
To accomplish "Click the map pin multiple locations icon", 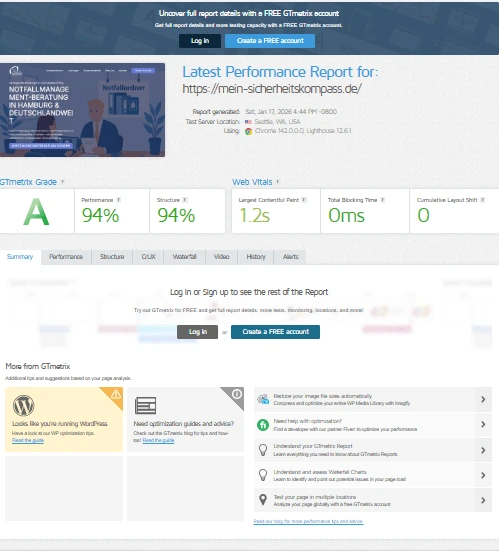I will coord(263,500).
